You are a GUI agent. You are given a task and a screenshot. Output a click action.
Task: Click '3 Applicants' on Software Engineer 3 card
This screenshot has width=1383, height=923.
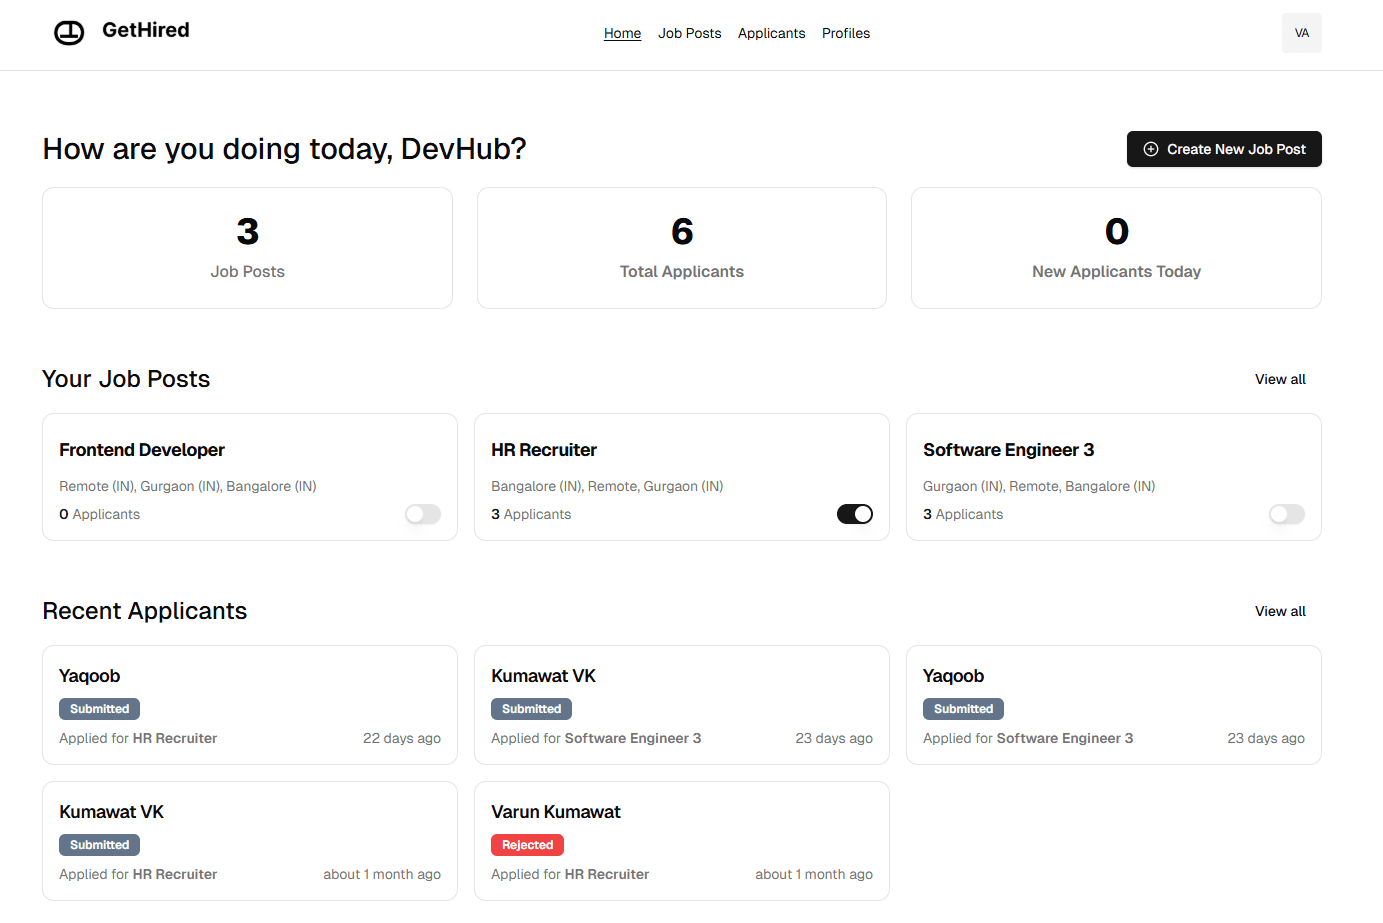(x=963, y=514)
